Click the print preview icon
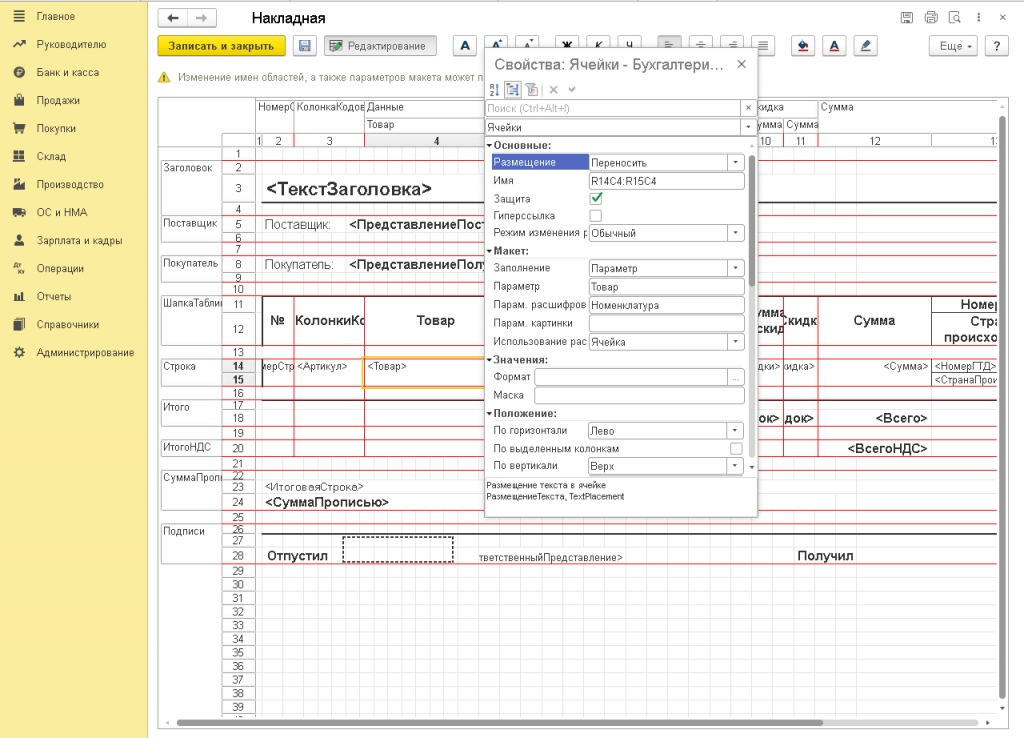Viewport: 1024px width, 738px height. pyautogui.click(x=955, y=18)
